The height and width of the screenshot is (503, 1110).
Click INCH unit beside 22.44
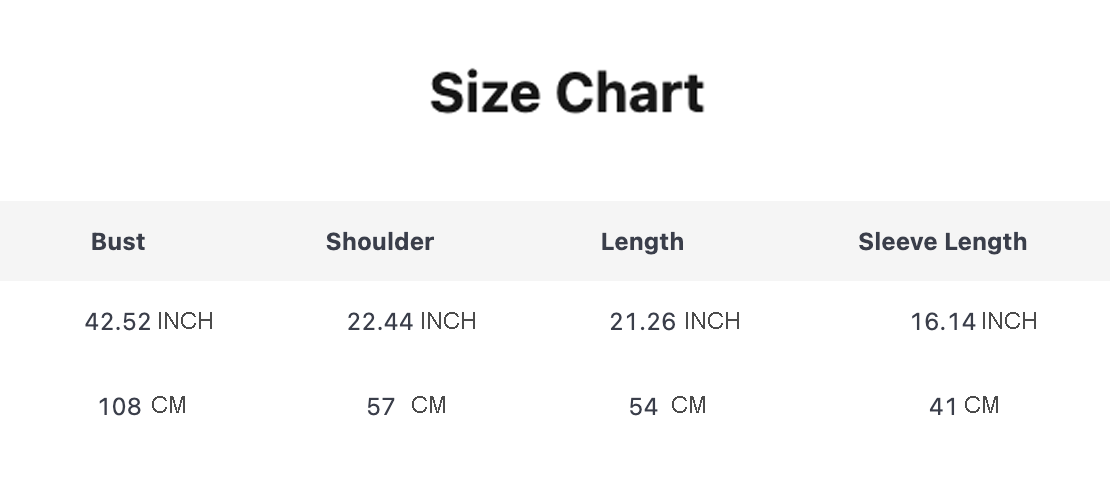448,321
